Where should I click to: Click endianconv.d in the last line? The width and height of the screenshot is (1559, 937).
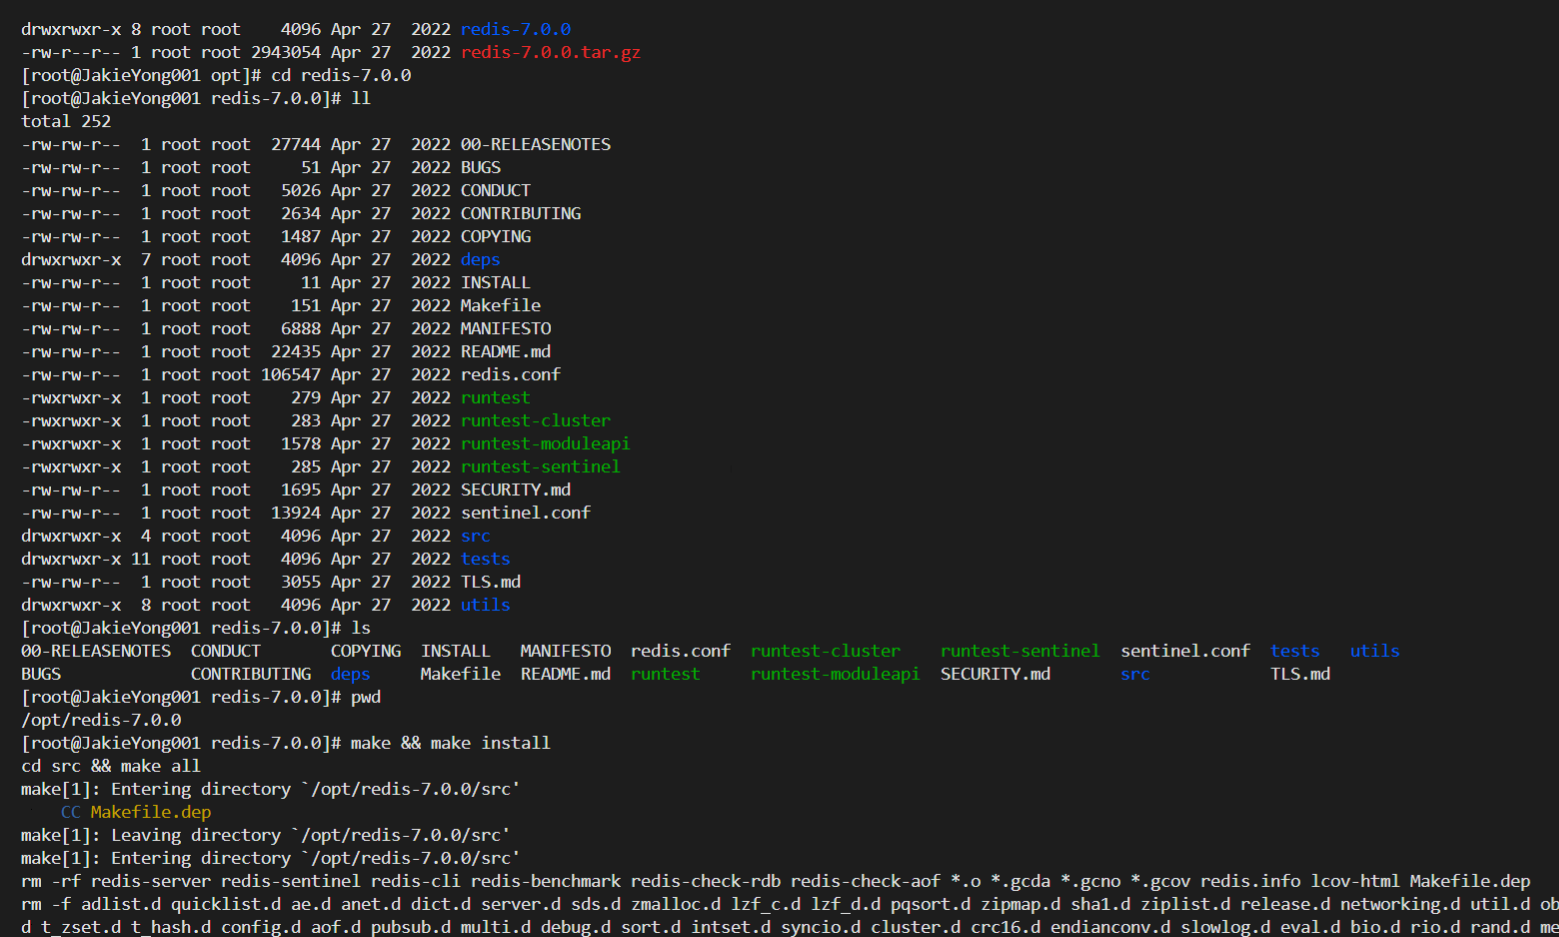1111,926
